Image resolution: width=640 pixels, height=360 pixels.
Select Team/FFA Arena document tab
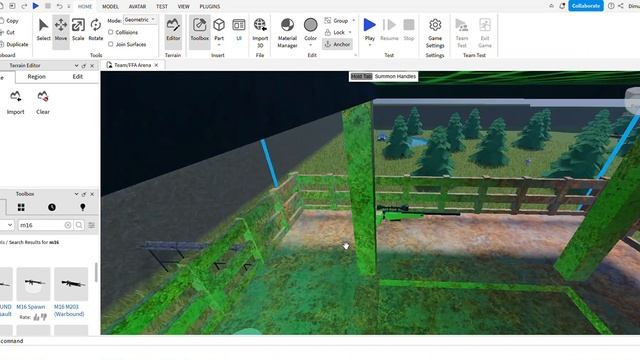coord(132,65)
